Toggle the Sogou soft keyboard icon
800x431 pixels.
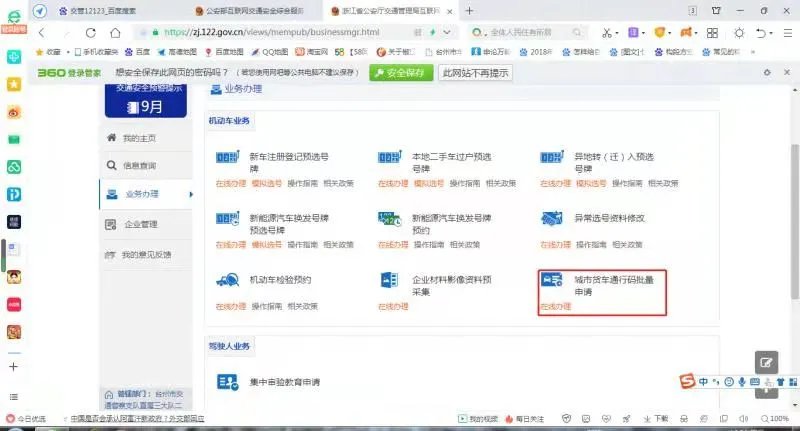755,382
